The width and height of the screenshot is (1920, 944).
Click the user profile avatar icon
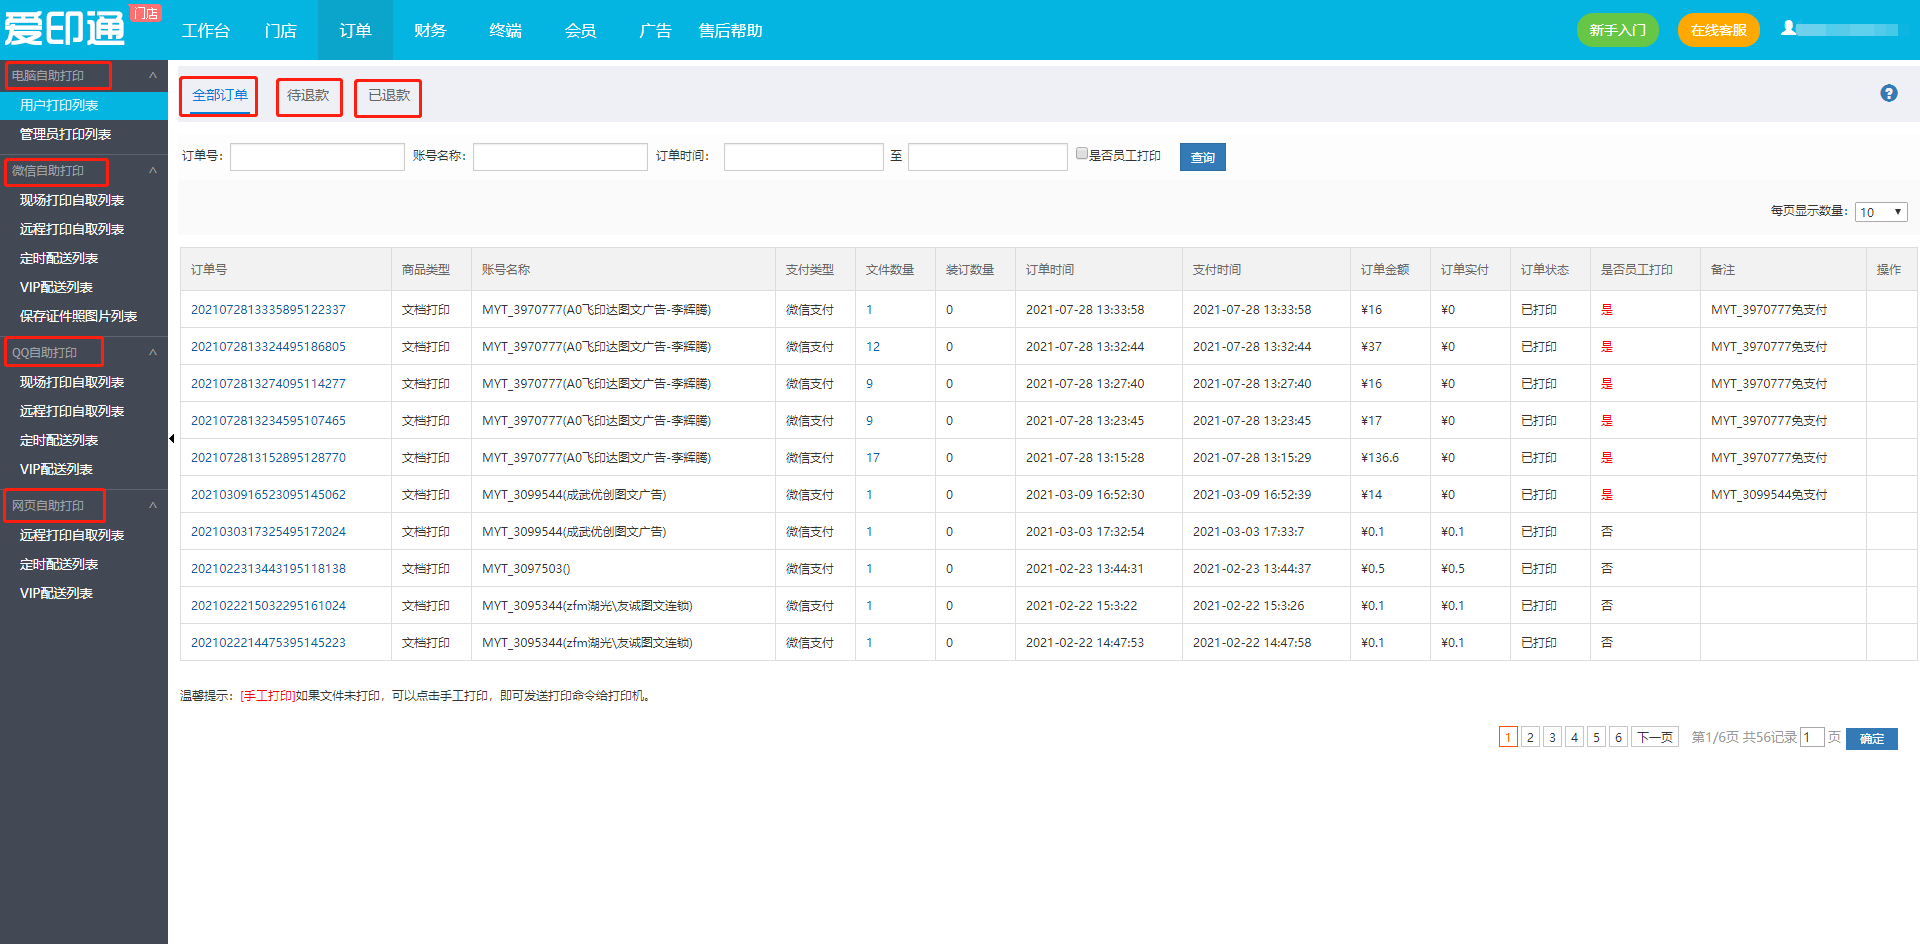pos(1788,28)
